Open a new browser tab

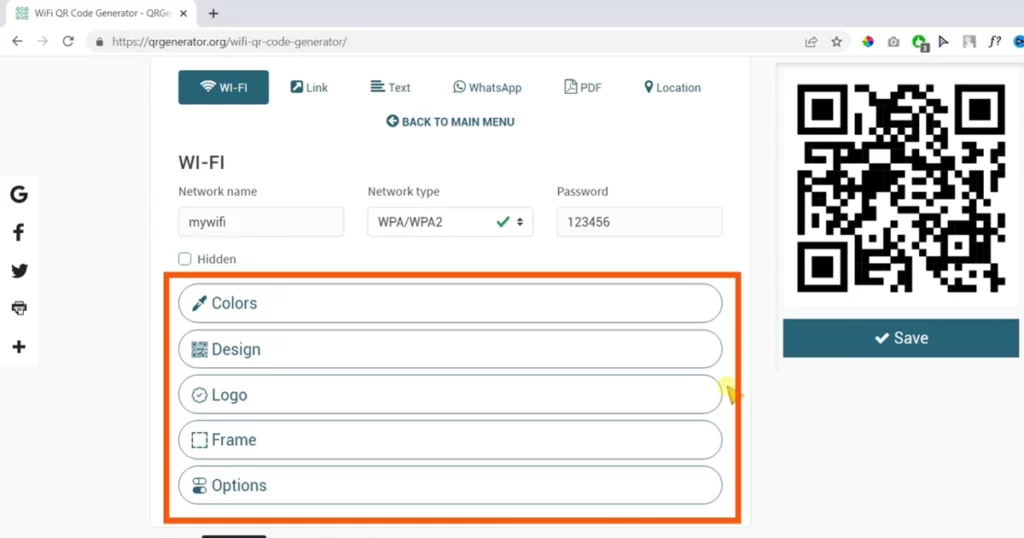click(214, 13)
